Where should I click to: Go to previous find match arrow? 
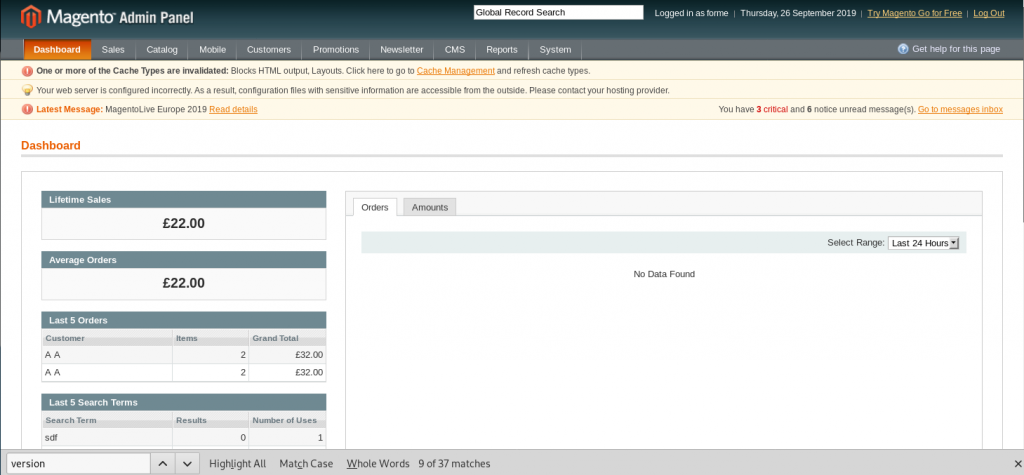(x=163, y=464)
